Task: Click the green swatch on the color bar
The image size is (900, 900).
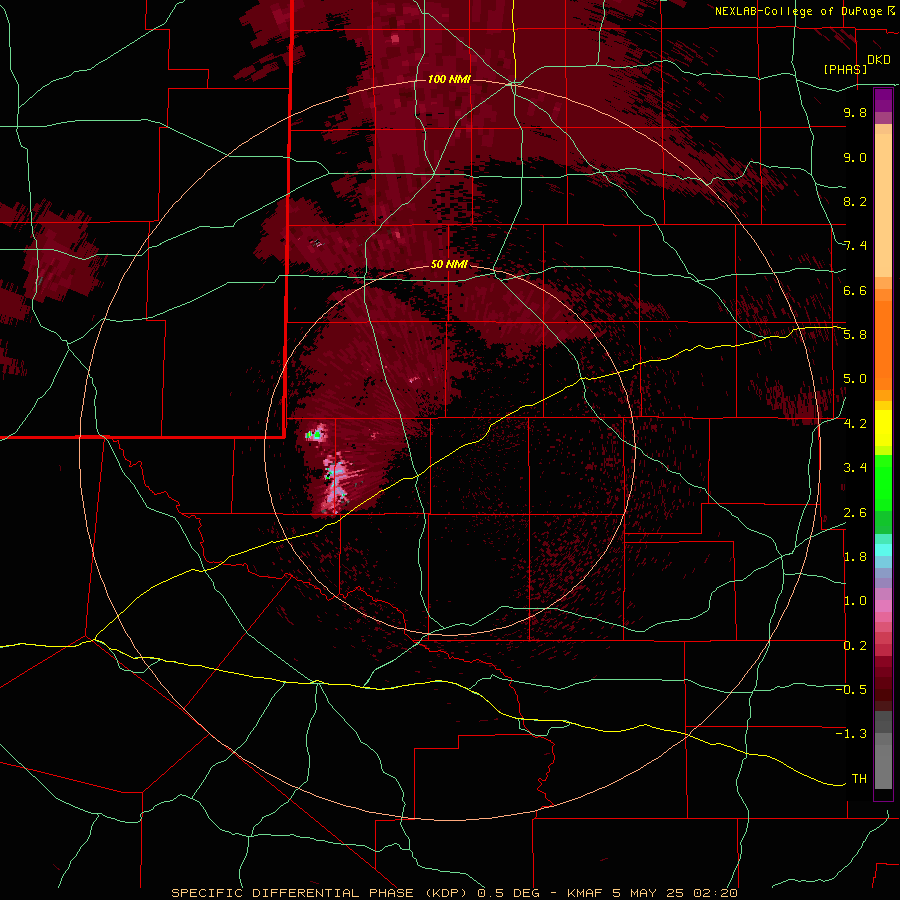Action: pyautogui.click(x=883, y=482)
